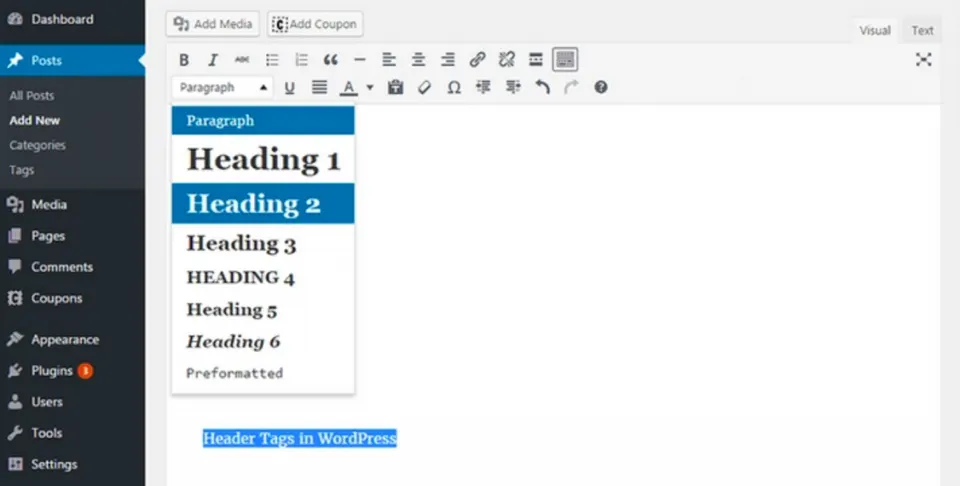
Task: Click the Add Coupon button
Action: [x=315, y=24]
